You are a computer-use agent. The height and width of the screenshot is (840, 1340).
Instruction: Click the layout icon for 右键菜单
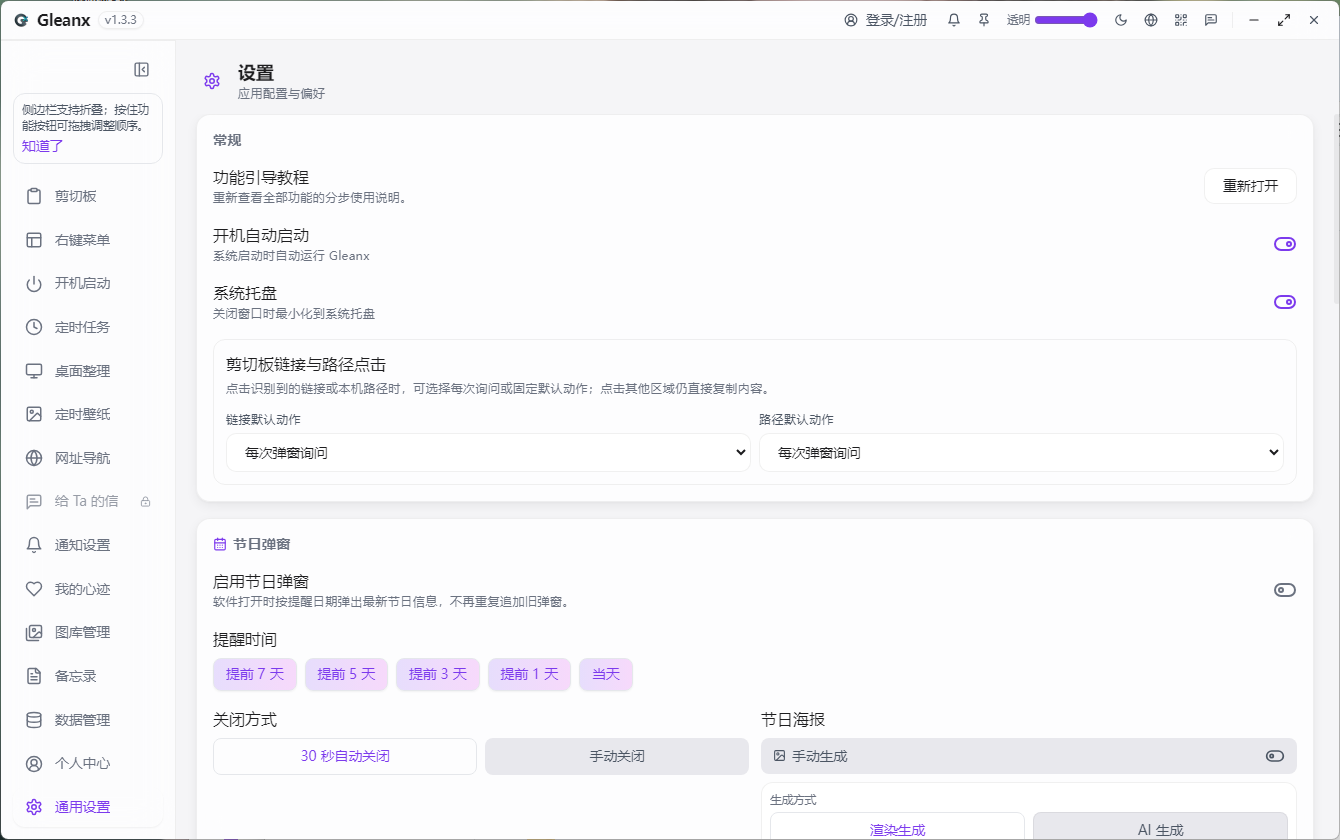click(34, 240)
